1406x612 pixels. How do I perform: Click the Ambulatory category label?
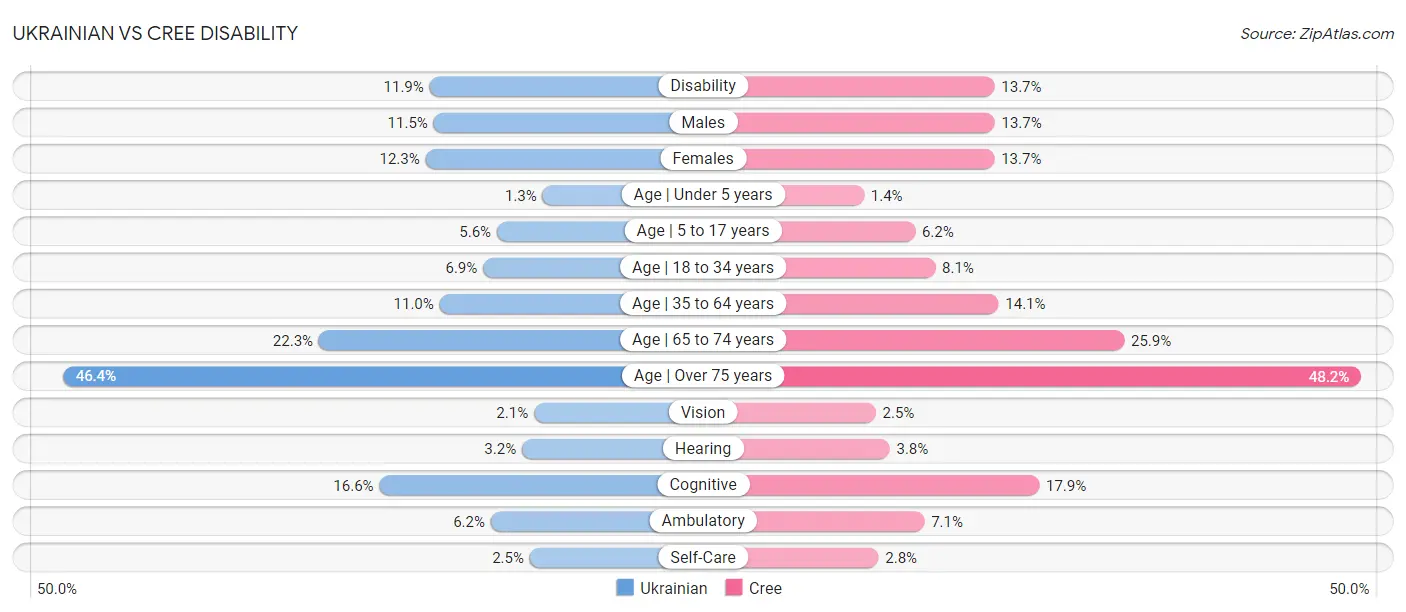(703, 520)
